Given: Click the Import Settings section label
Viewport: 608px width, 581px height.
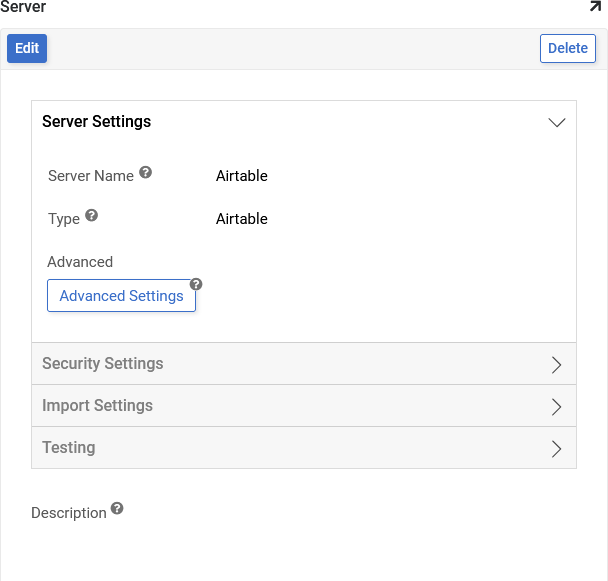Looking at the screenshot, I should point(98,406).
